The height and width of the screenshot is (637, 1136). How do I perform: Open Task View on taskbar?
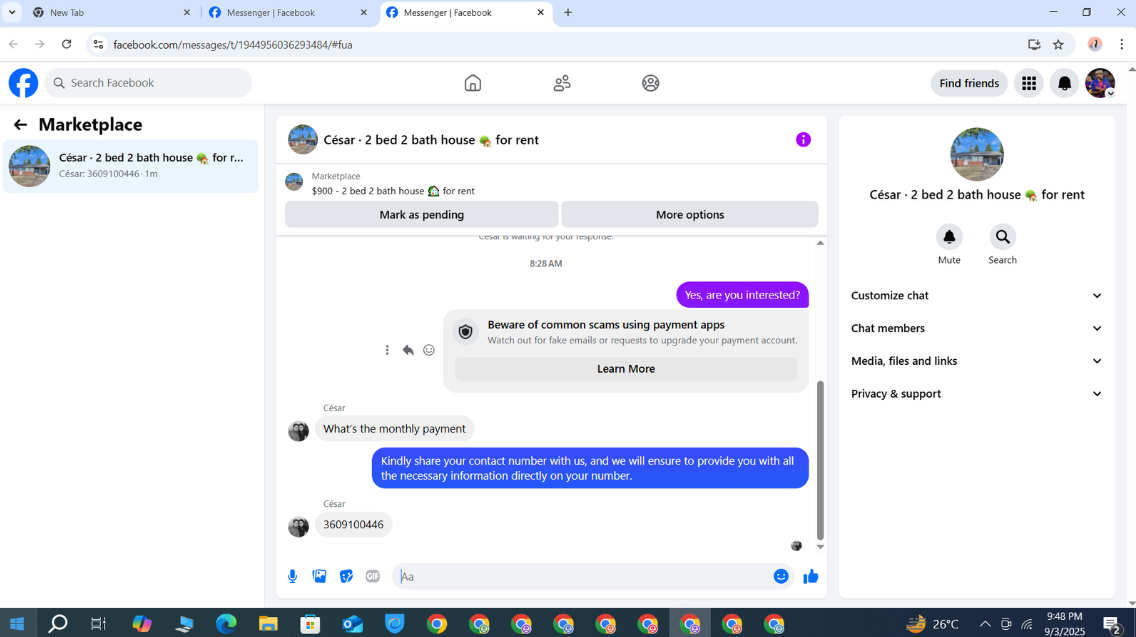coord(99,624)
